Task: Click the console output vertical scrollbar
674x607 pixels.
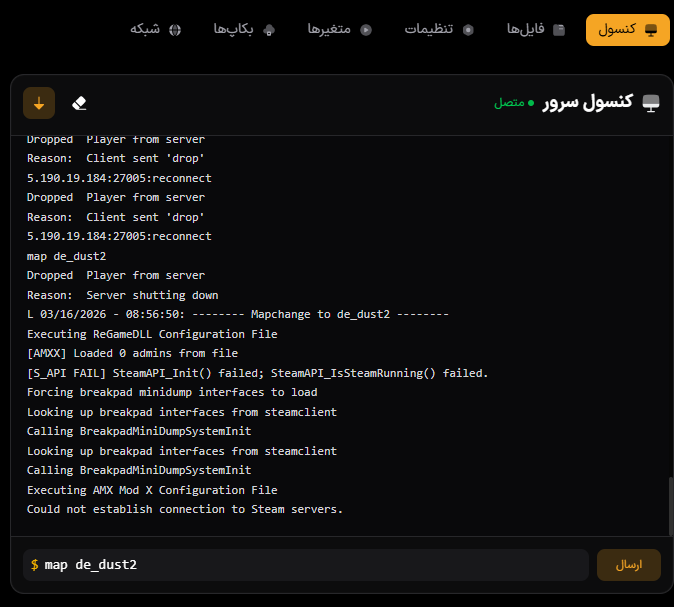Action: point(671,507)
